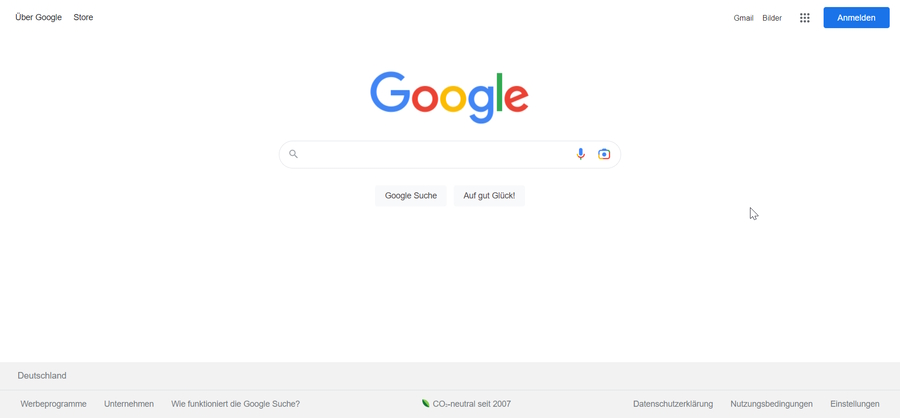Open the Google apps grid menu
900x418 pixels.
click(805, 18)
